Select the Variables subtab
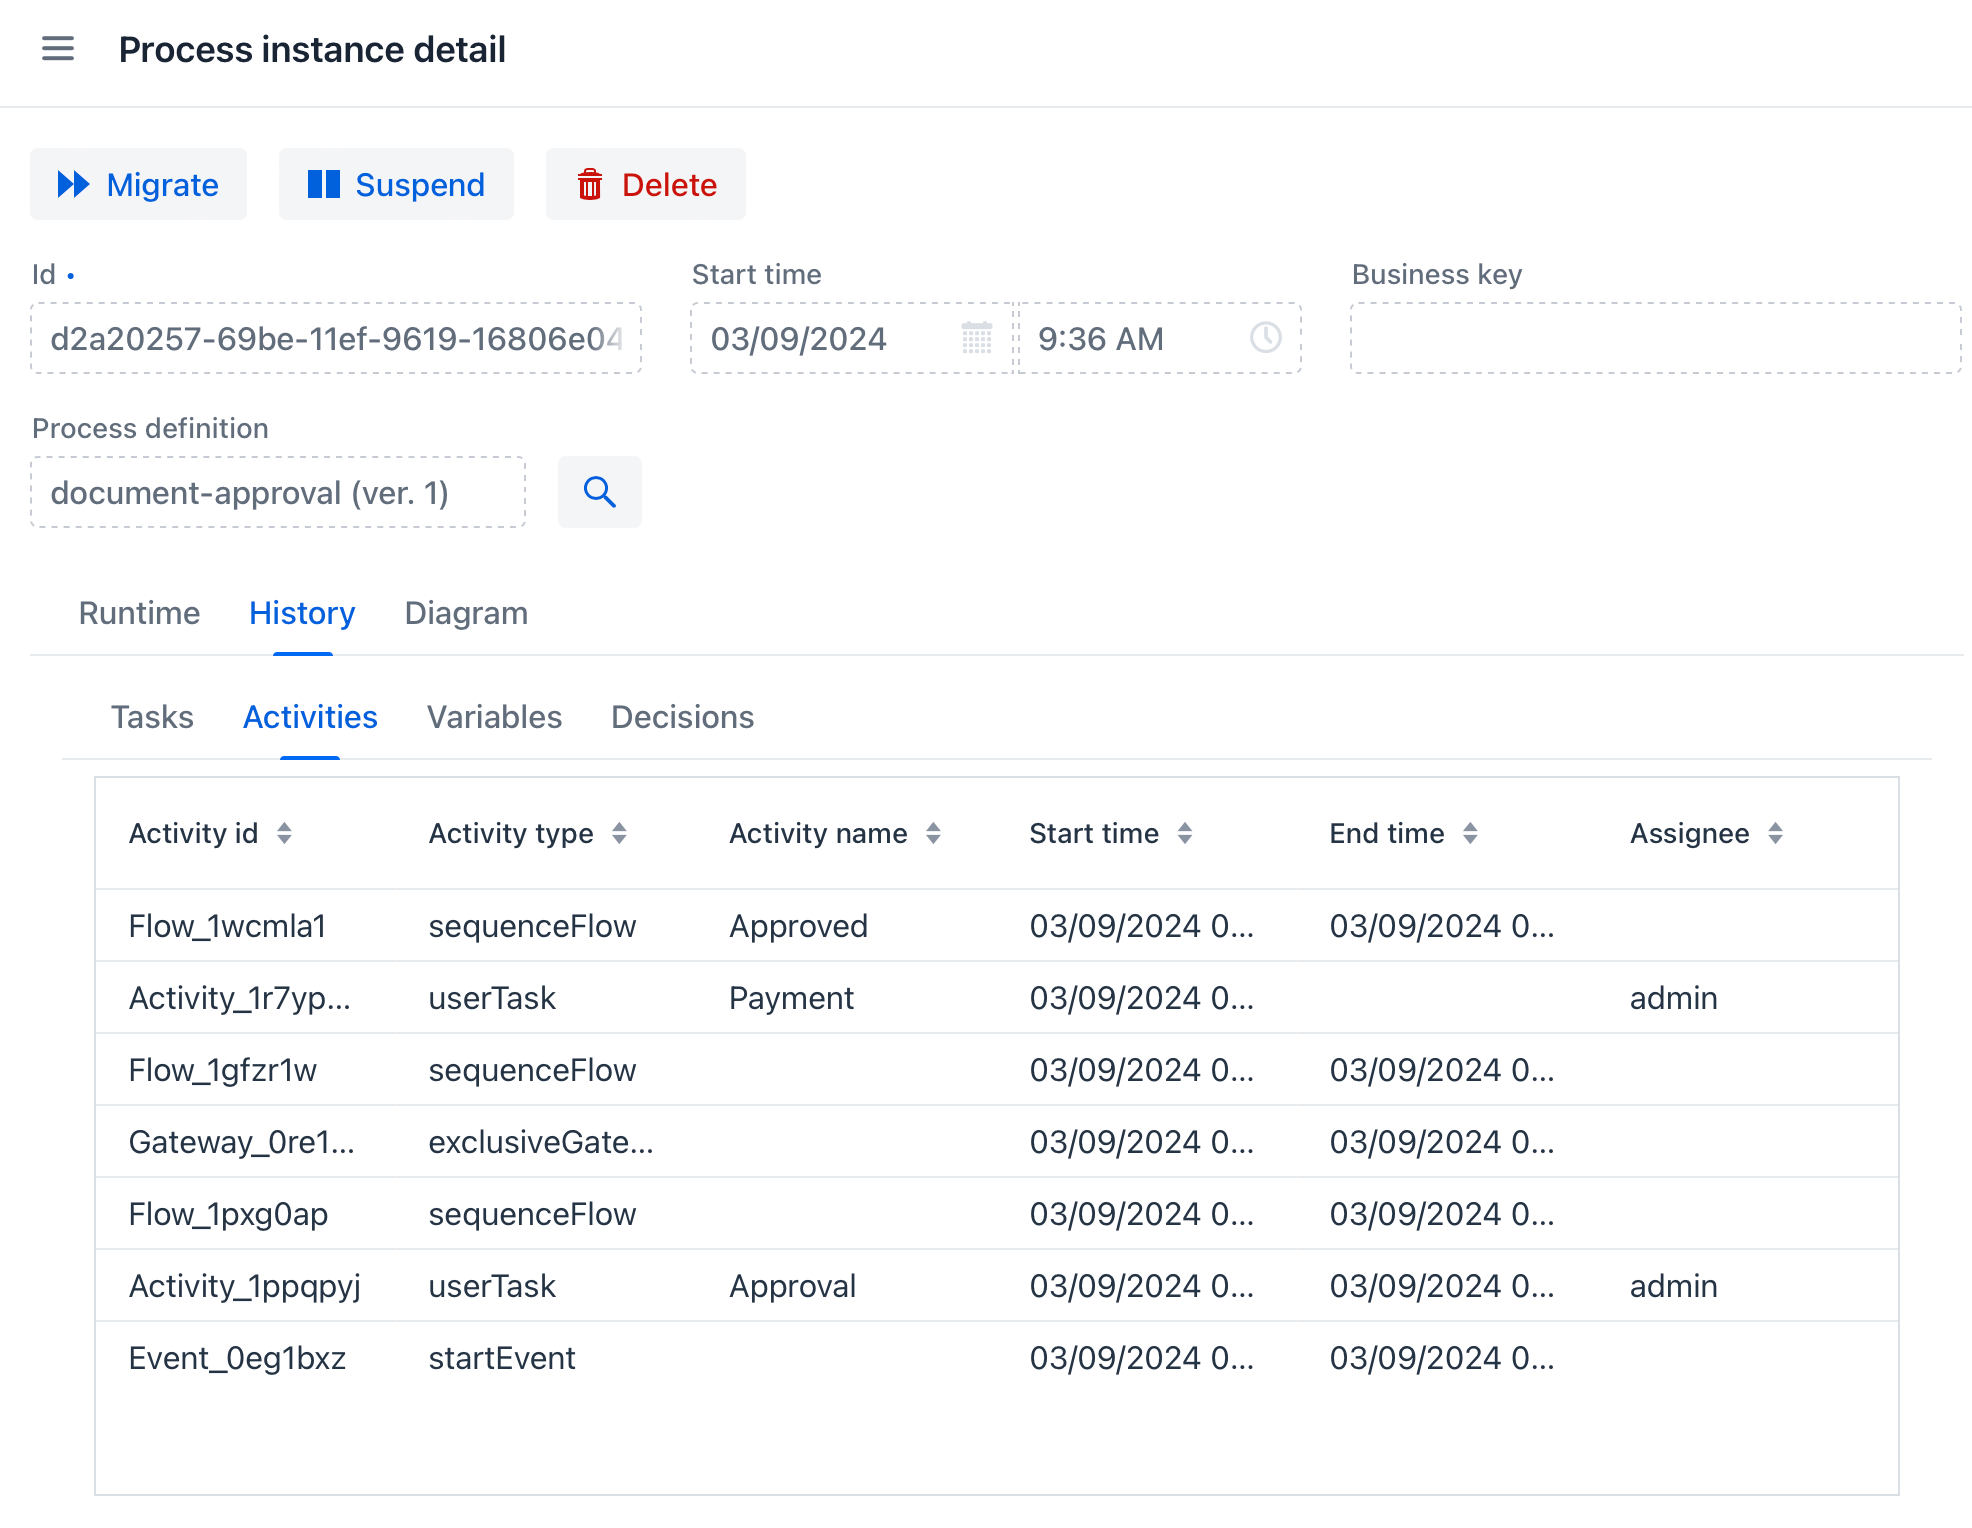This screenshot has height=1528, width=1972. 495,717
